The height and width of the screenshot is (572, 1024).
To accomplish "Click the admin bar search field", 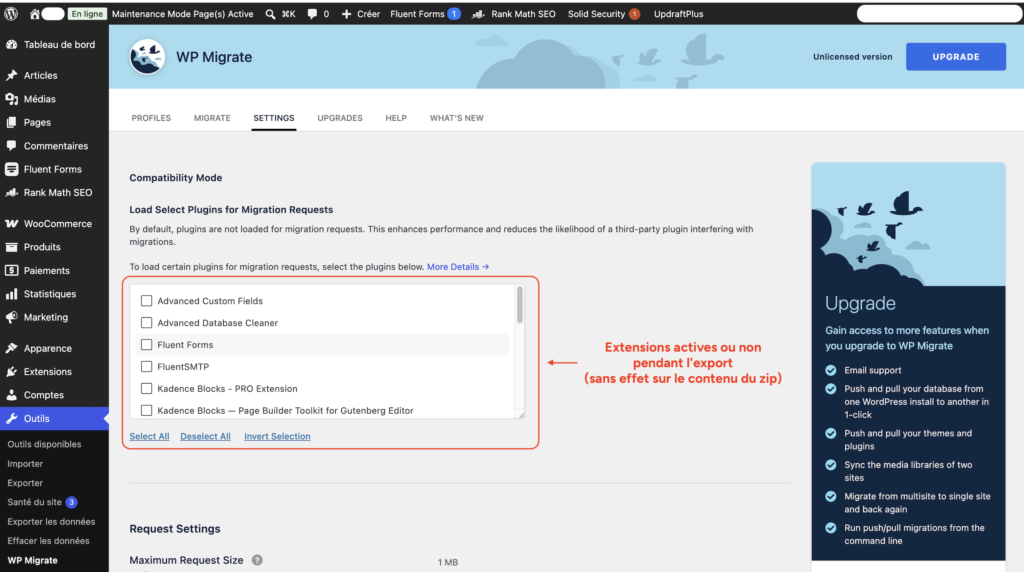I will click(938, 14).
